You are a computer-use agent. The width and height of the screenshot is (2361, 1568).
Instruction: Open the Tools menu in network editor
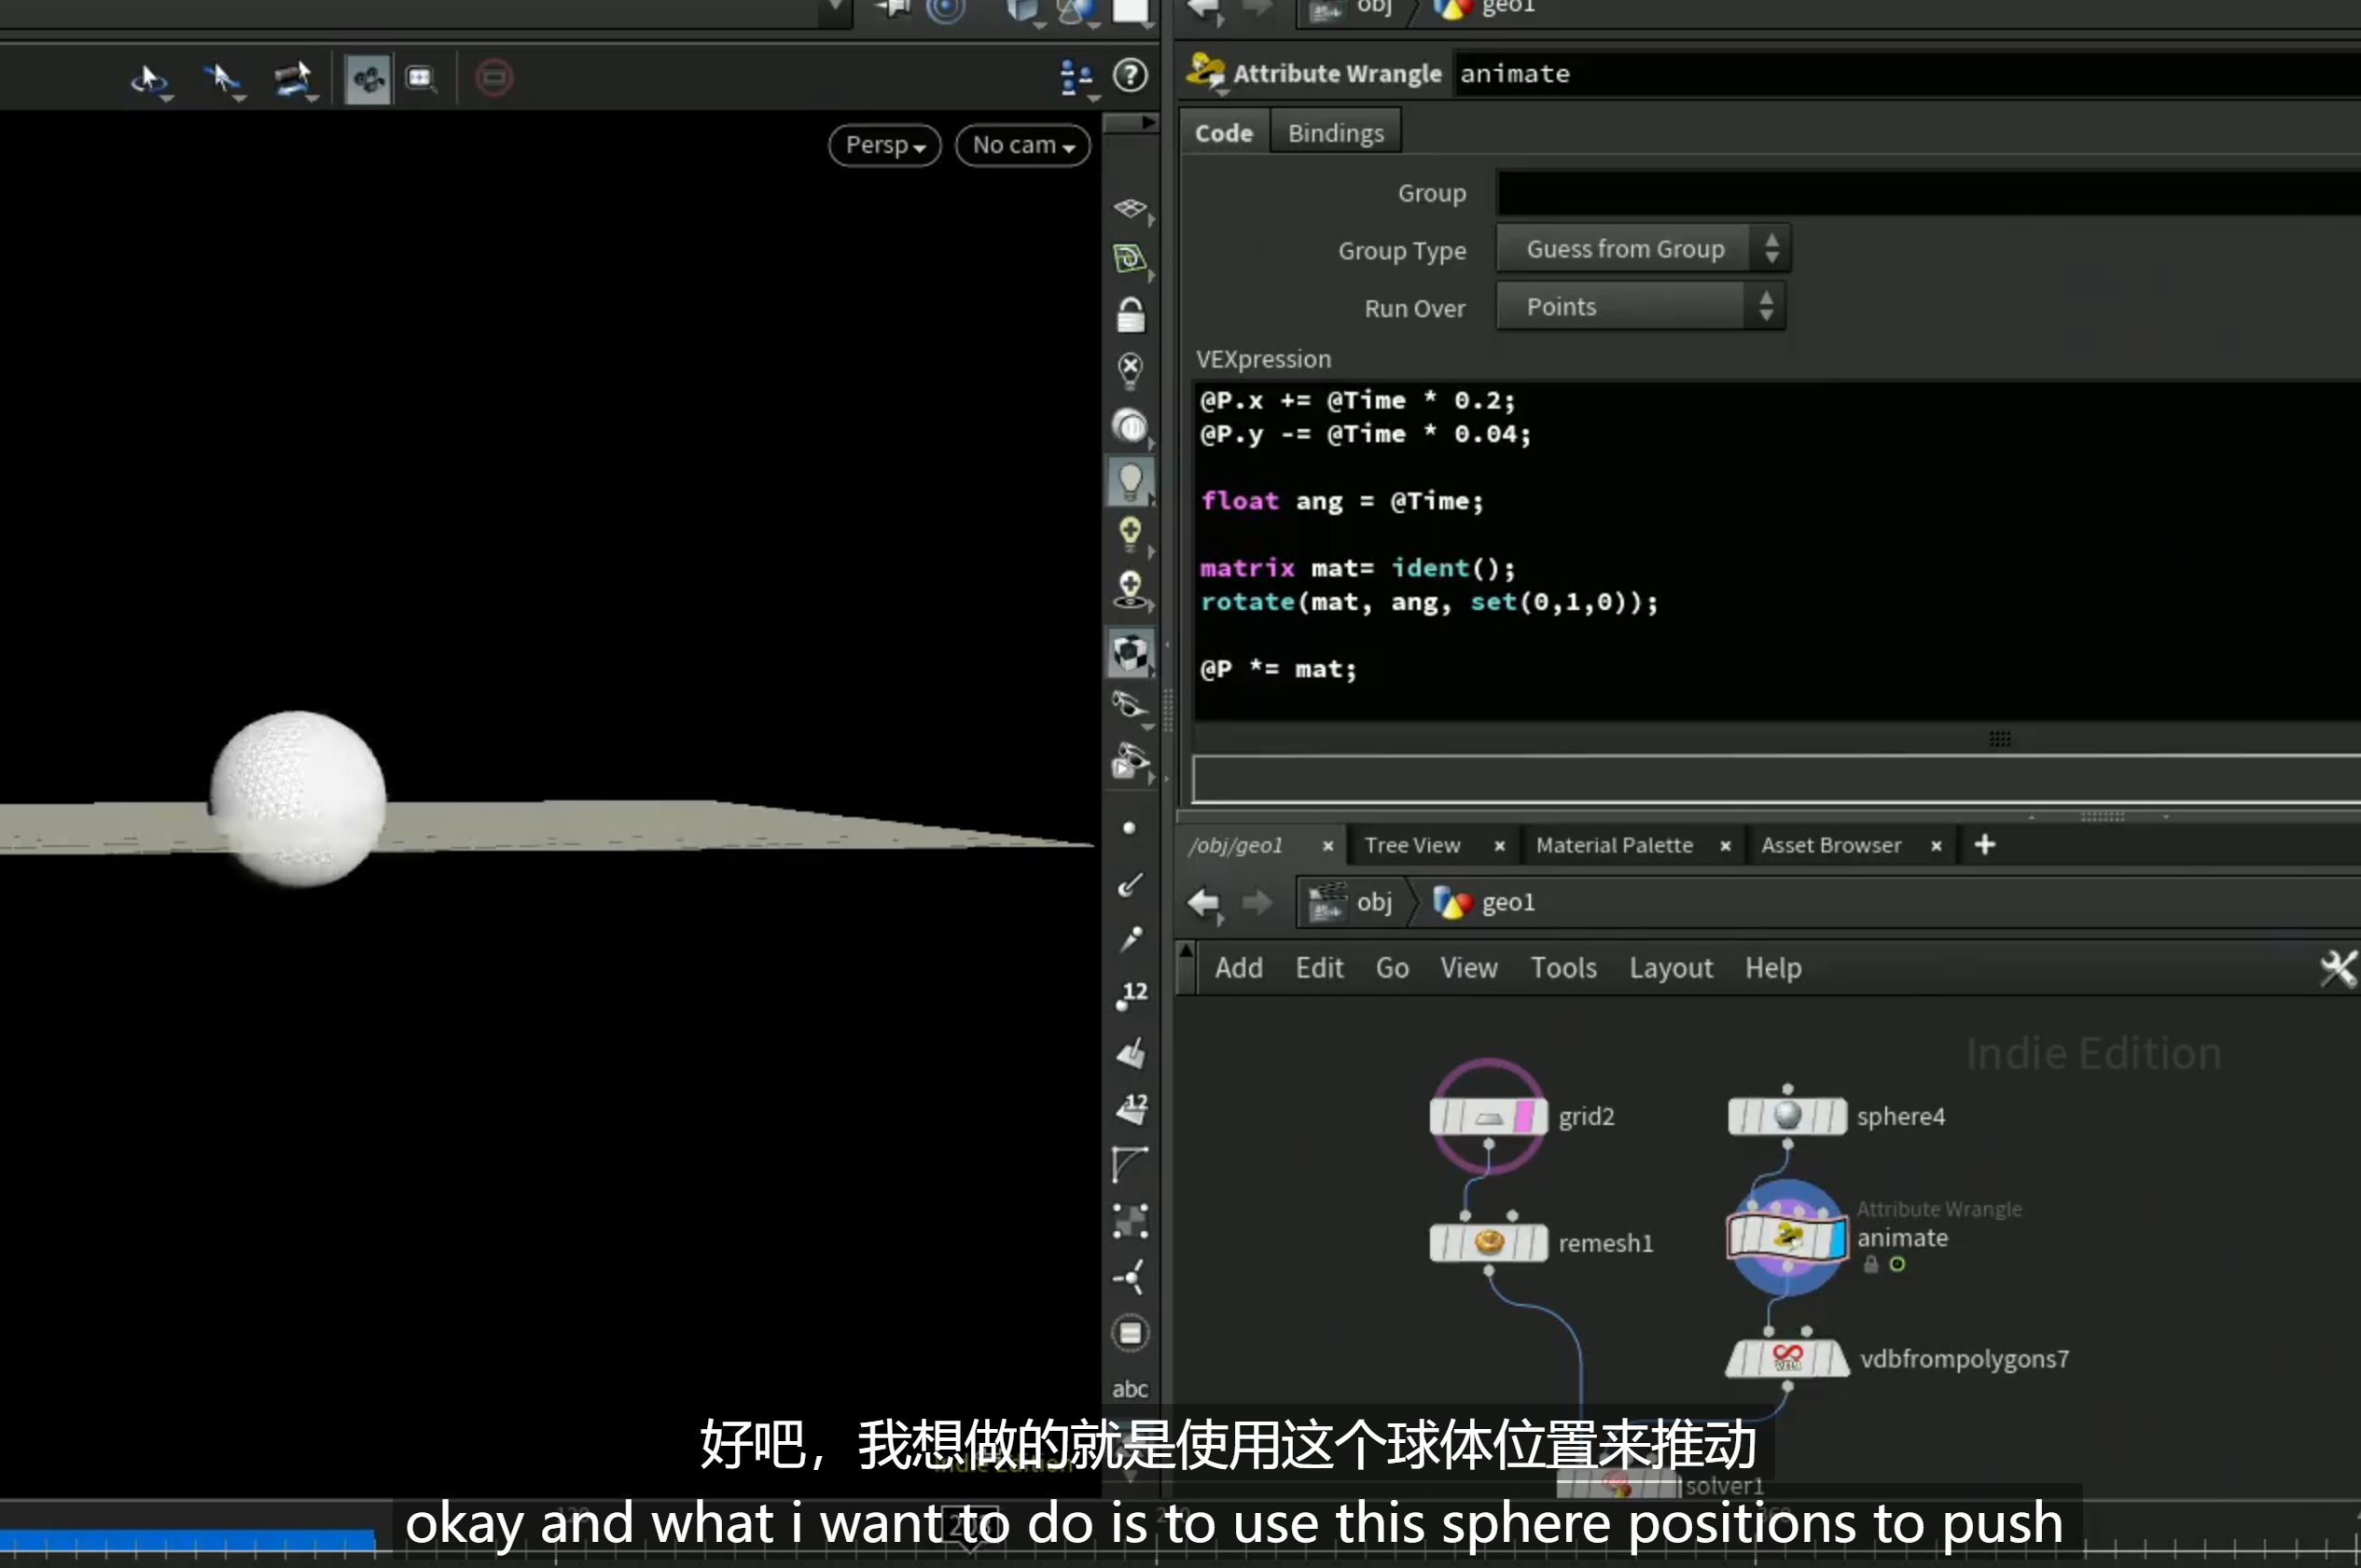pyautogui.click(x=1563, y=968)
